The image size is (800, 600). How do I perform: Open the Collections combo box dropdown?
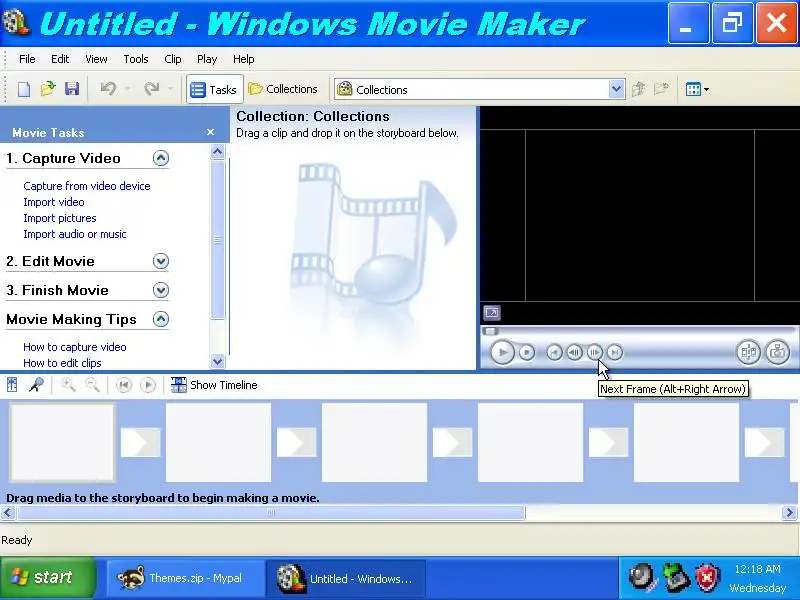tap(616, 89)
